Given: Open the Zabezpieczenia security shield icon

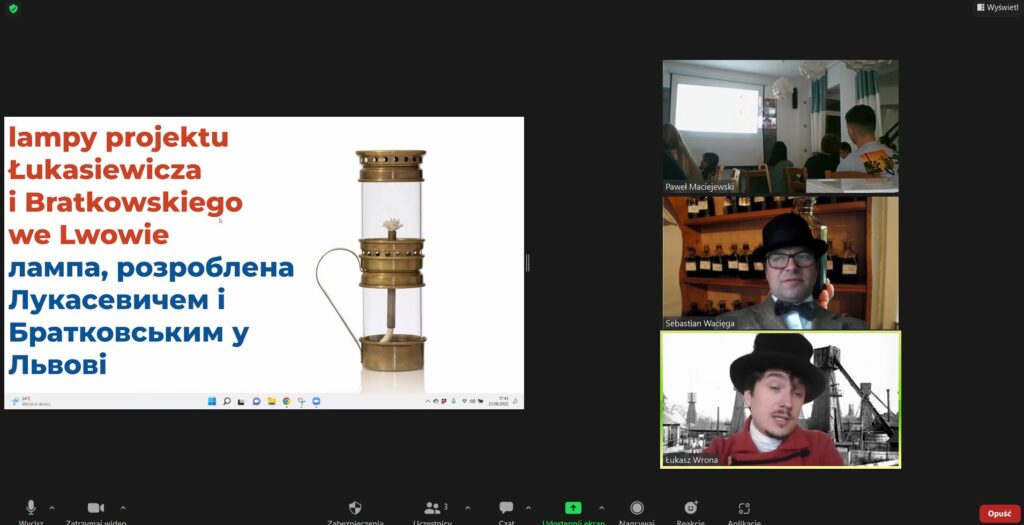Looking at the screenshot, I should tap(355, 508).
